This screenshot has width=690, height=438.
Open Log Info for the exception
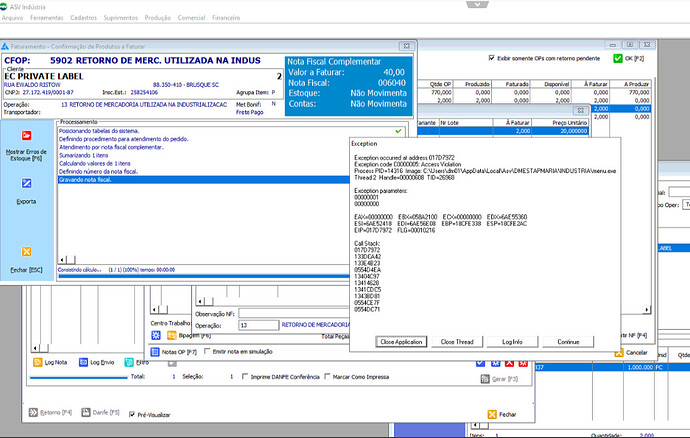[513, 342]
